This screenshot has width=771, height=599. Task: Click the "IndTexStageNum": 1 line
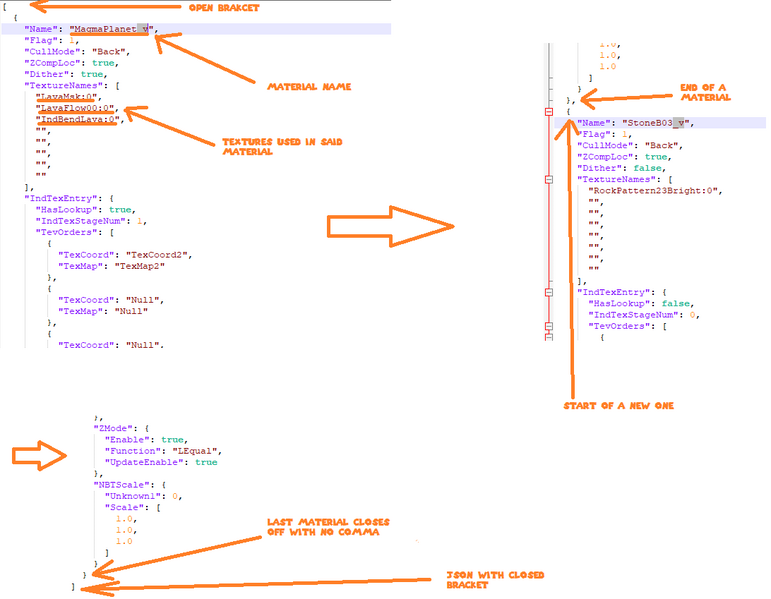[x=90, y=221]
